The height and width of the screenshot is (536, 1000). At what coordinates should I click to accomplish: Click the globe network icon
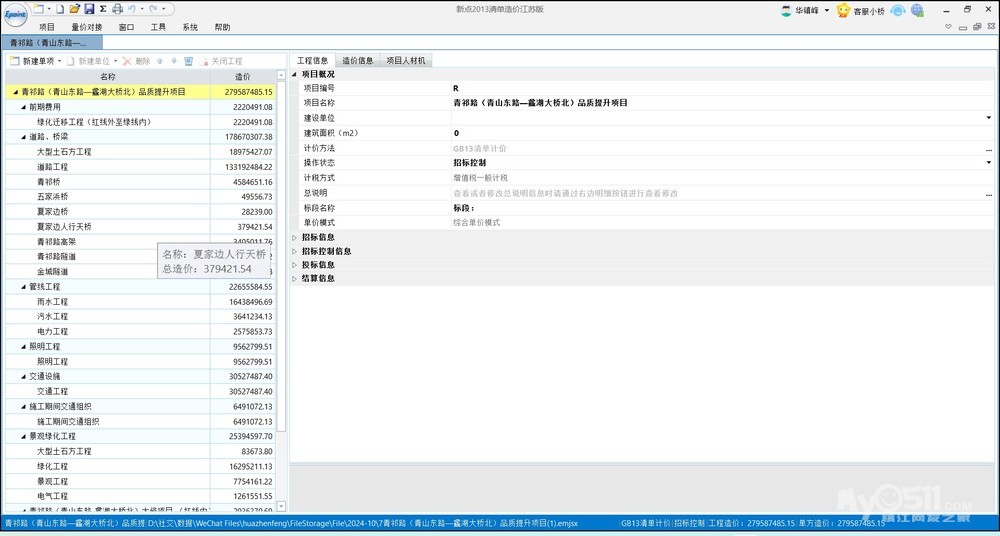coord(917,10)
